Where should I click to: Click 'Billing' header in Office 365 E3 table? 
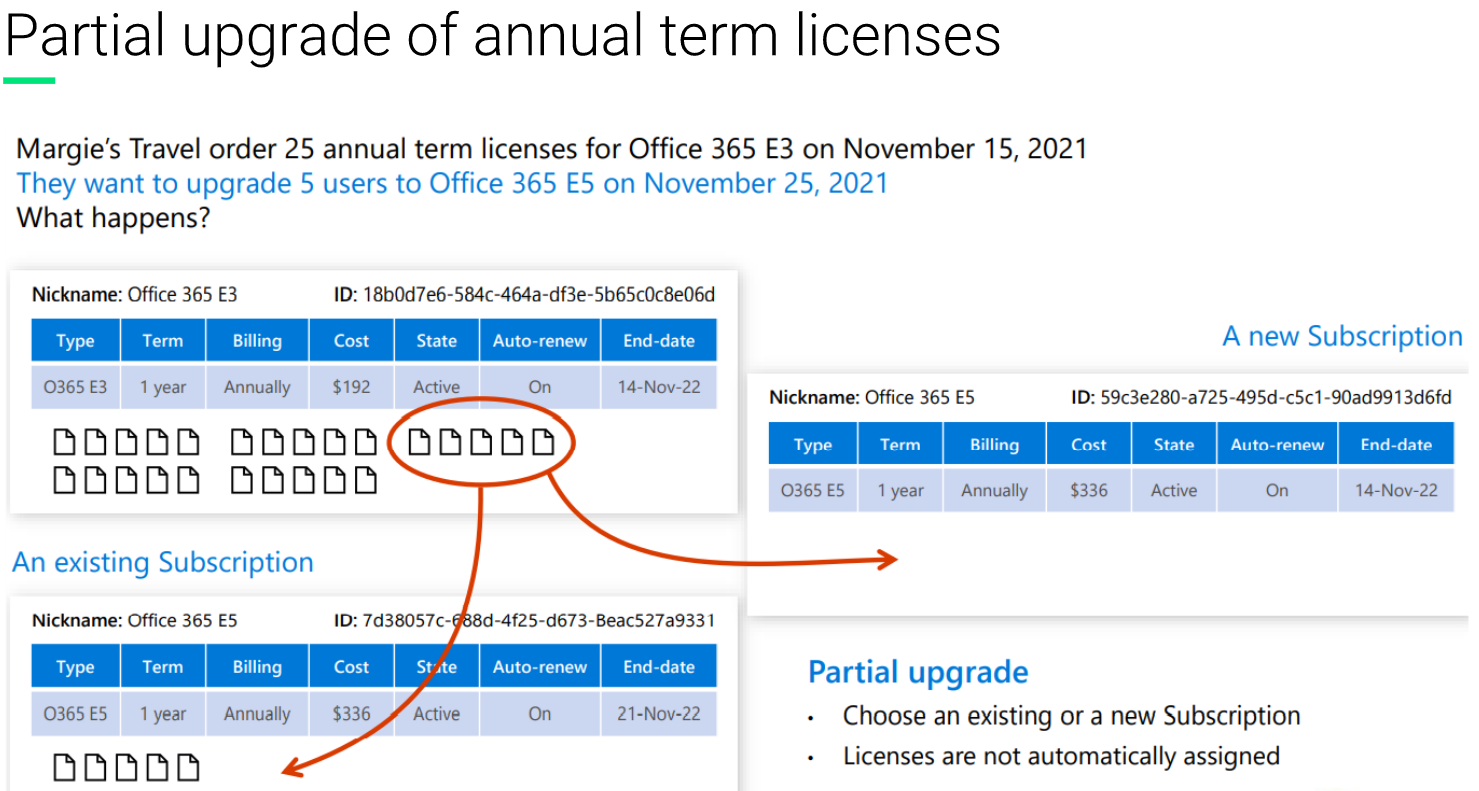point(257,340)
